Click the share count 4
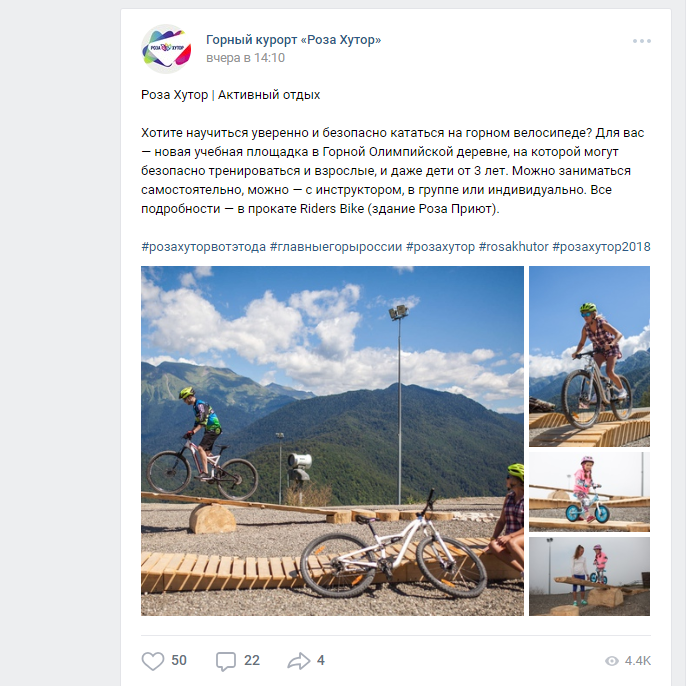The image size is (686, 686). pyautogui.click(x=321, y=660)
